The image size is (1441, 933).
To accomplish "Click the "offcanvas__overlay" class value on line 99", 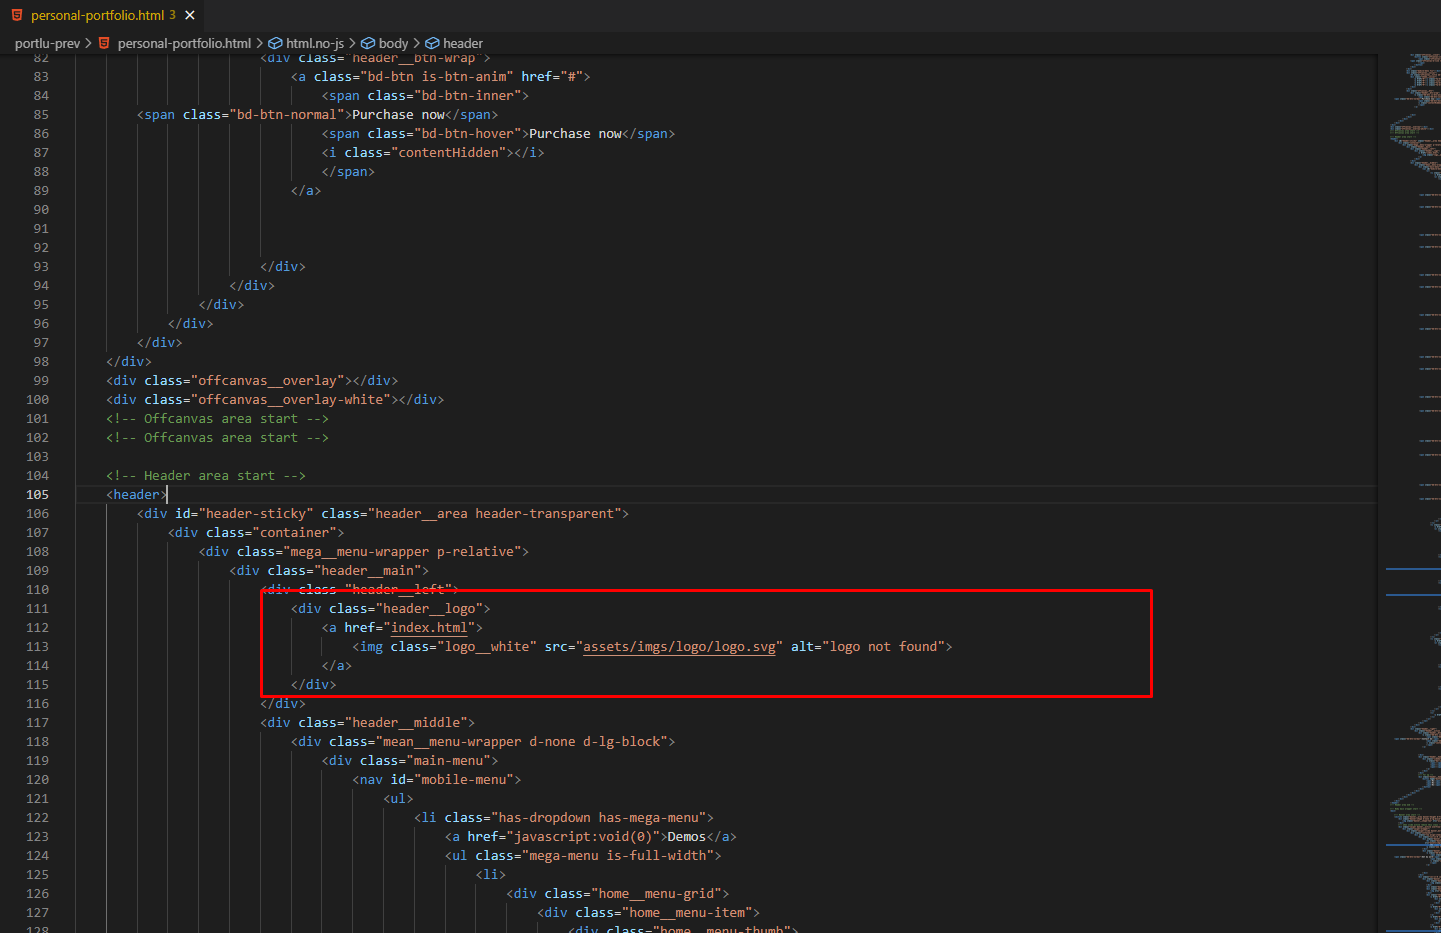I will (268, 381).
